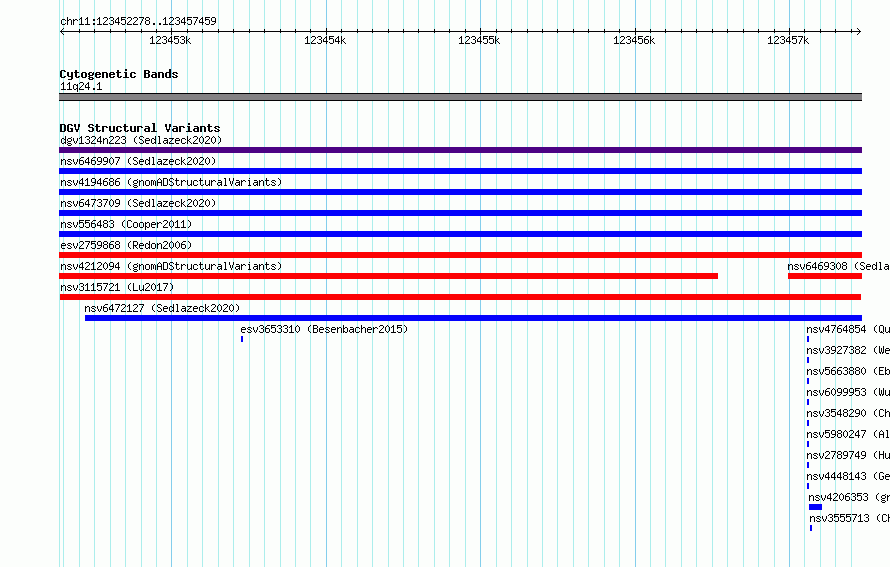
Task: Open the nsv5663880 variant label
Action: click(x=848, y=371)
